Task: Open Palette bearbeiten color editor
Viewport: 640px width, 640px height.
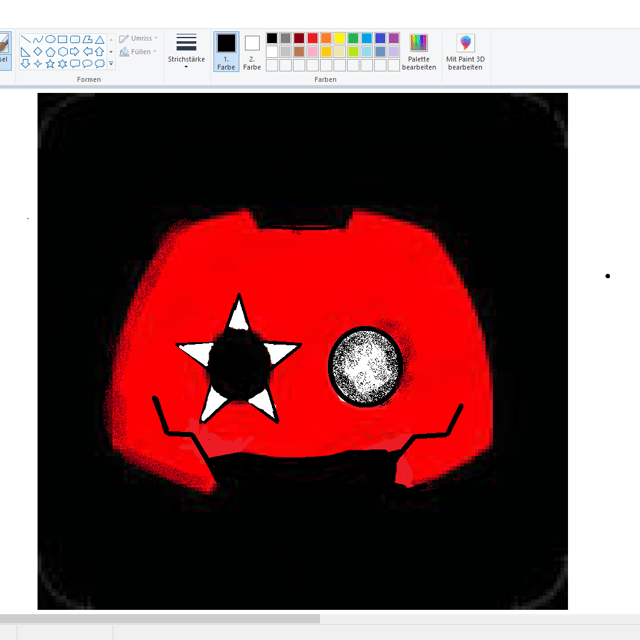Action: tap(419, 52)
